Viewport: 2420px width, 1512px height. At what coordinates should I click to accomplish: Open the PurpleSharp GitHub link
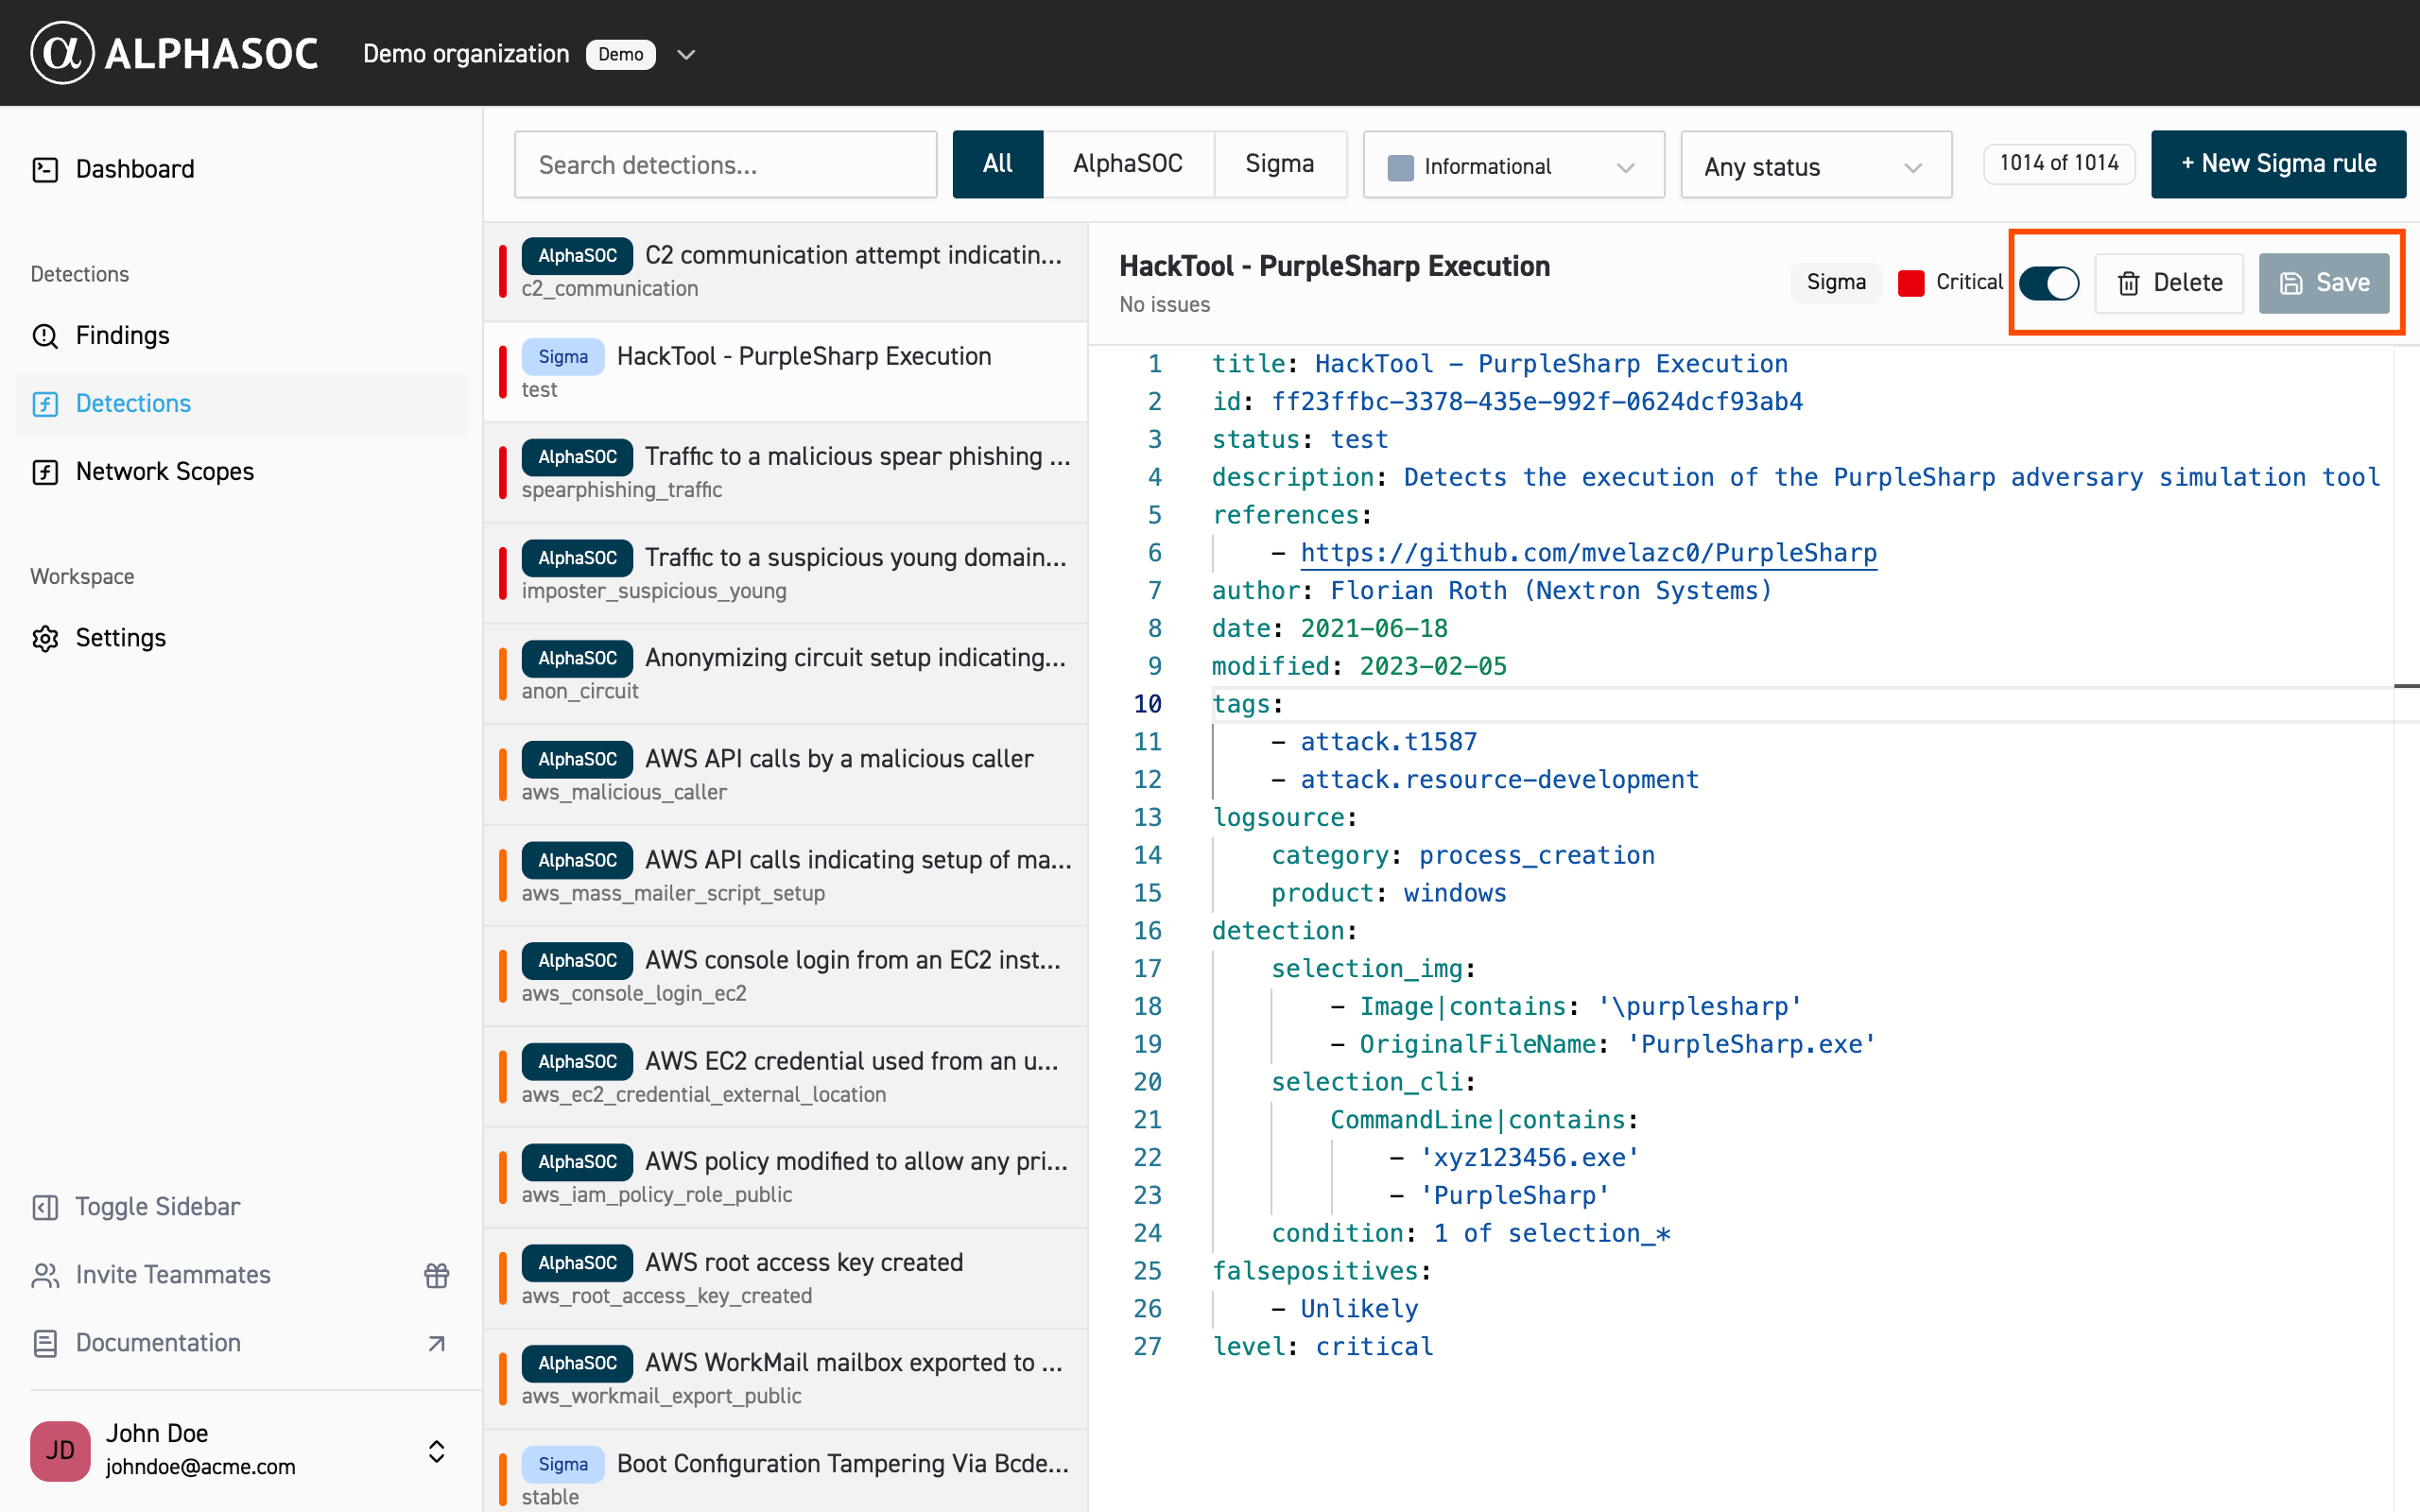pyautogui.click(x=1588, y=553)
